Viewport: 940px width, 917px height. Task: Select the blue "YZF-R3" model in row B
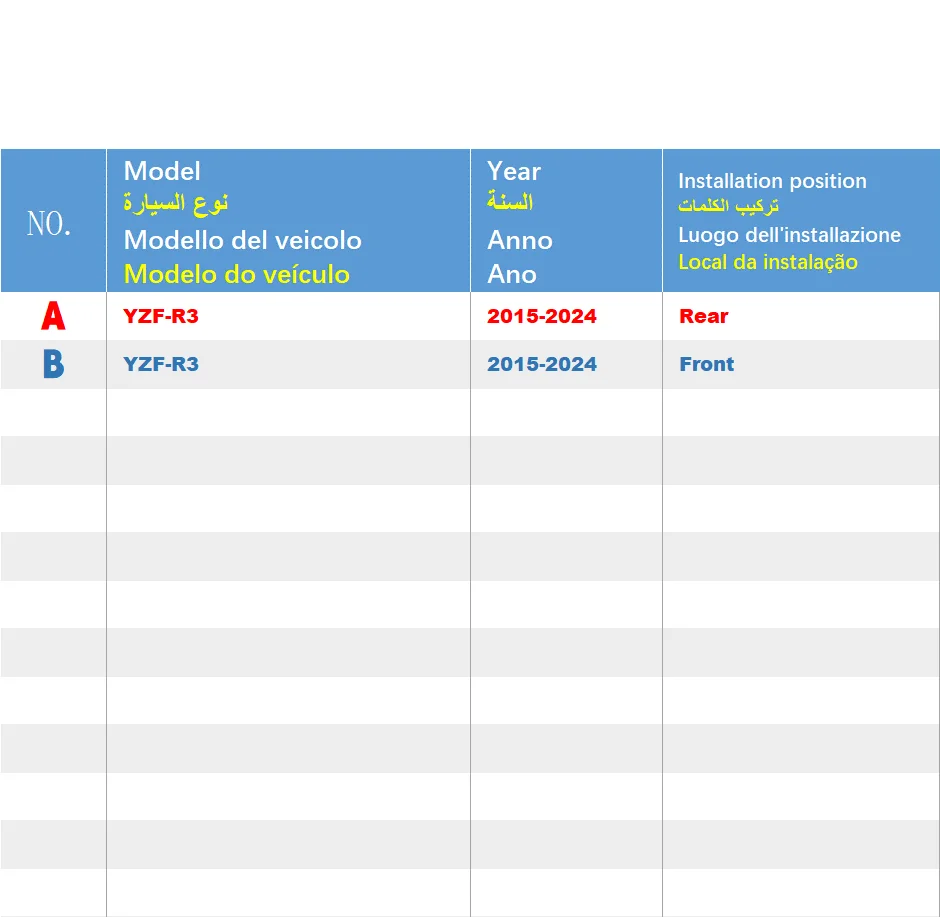pos(161,364)
